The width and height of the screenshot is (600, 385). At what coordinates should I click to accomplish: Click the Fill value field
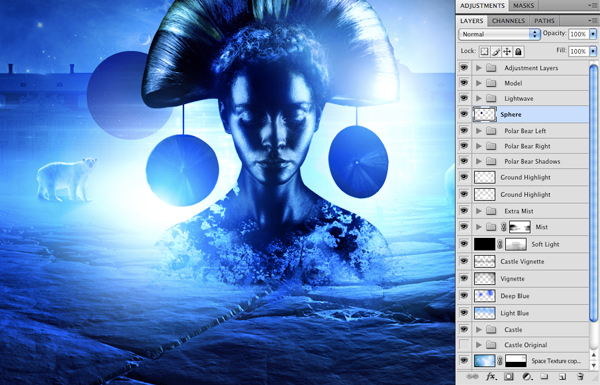[x=578, y=51]
